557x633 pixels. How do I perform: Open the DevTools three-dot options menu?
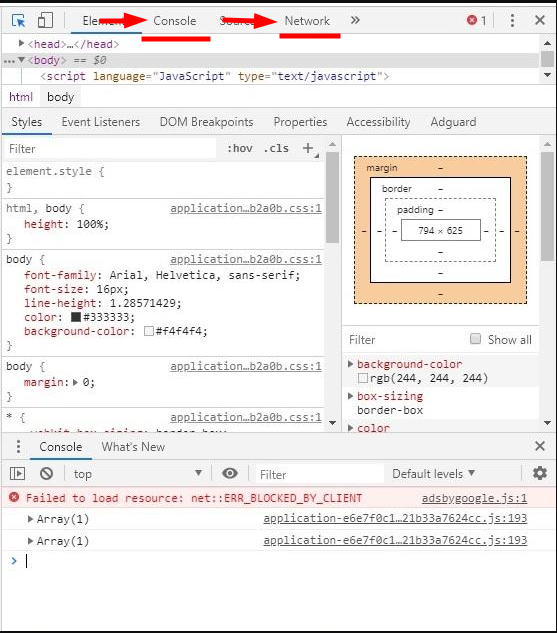point(512,20)
